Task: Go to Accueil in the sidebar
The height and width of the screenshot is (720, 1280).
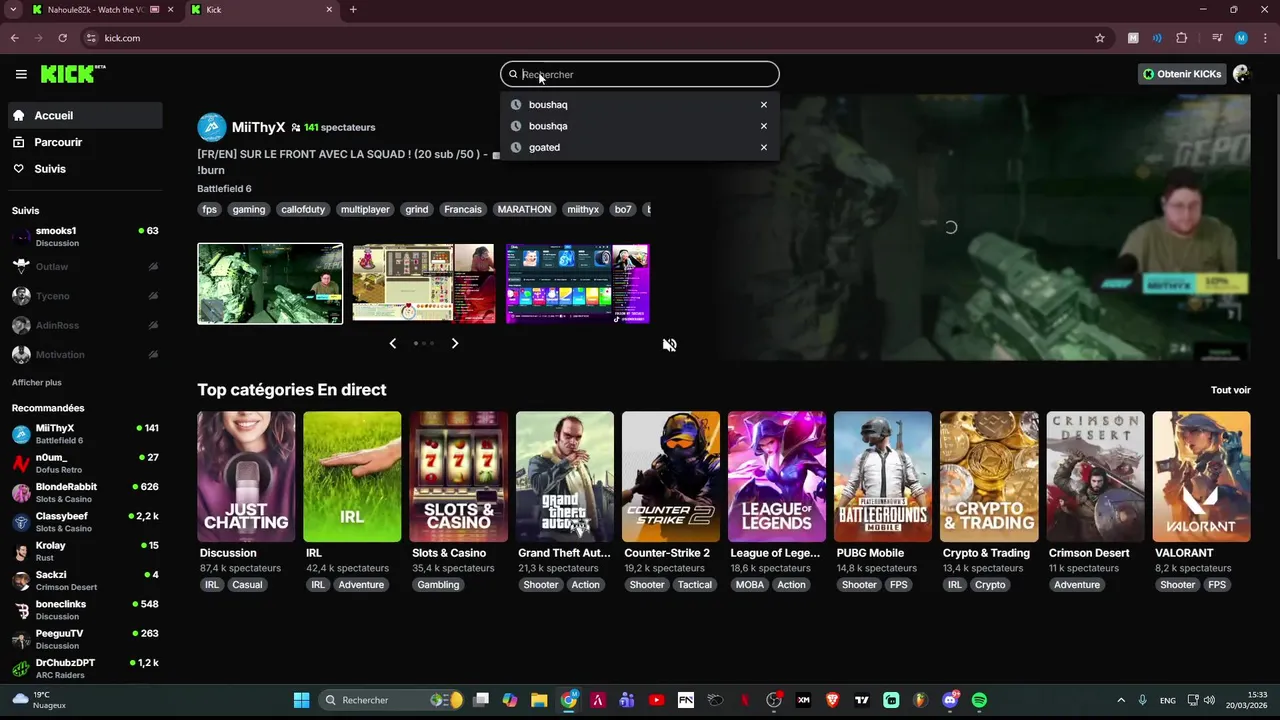Action: coord(86,115)
